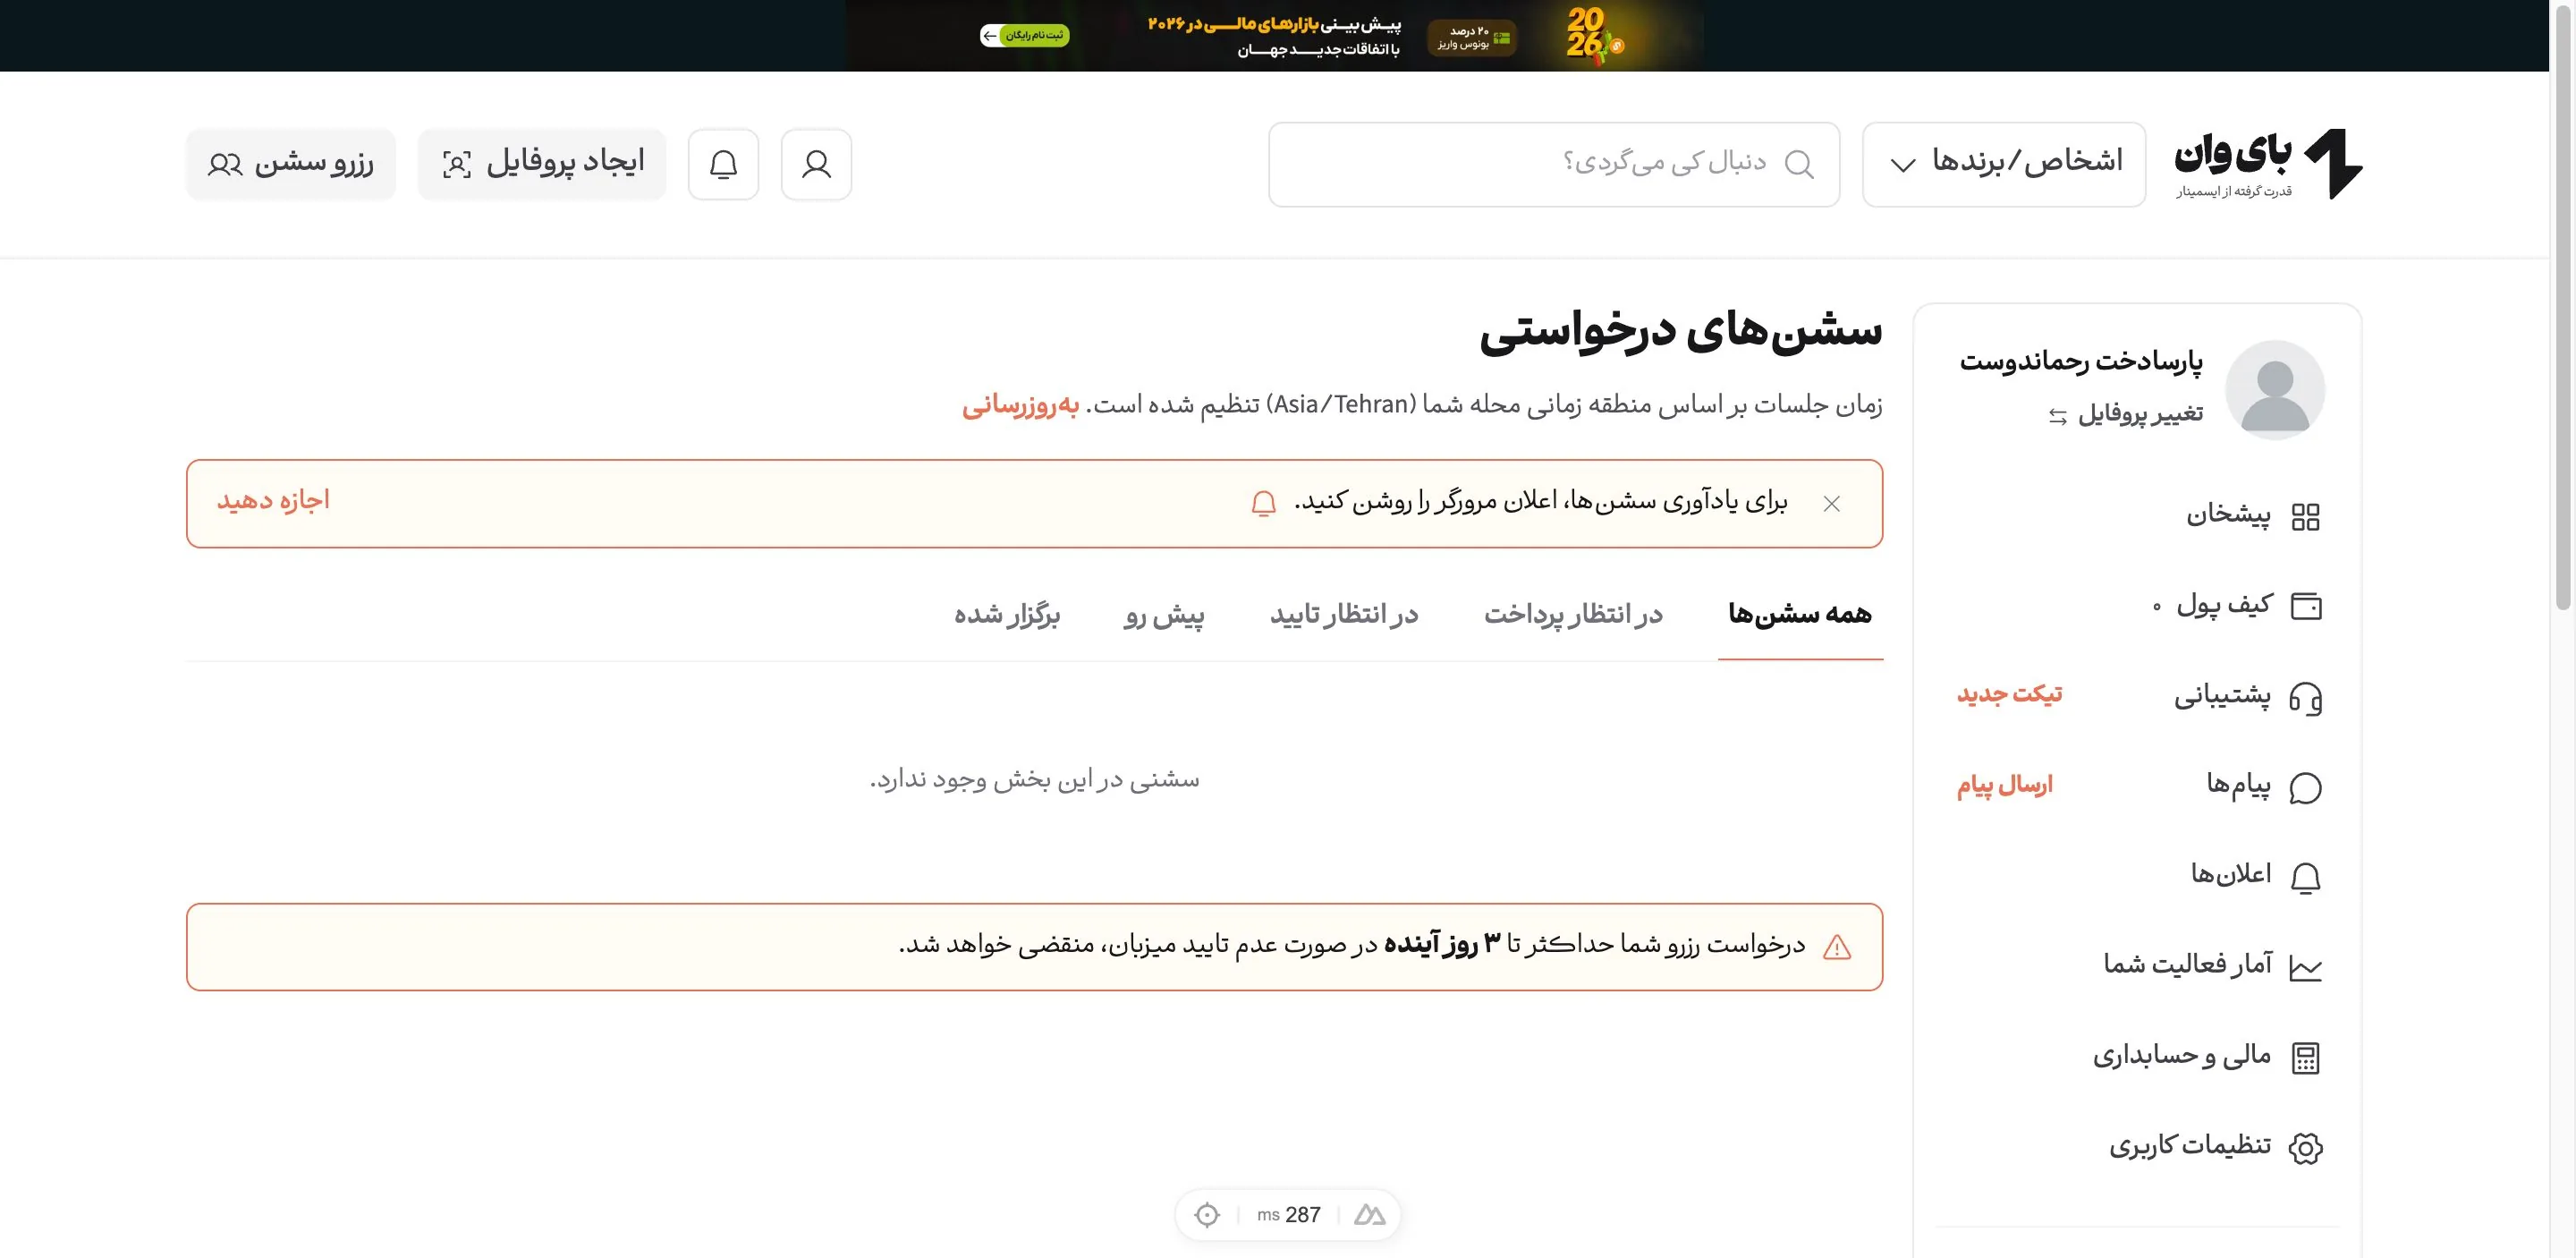Screen dimensions: 2576x1258
Task: Click the mountain logo in bottom widget
Action: pyautogui.click(x=1369, y=1214)
